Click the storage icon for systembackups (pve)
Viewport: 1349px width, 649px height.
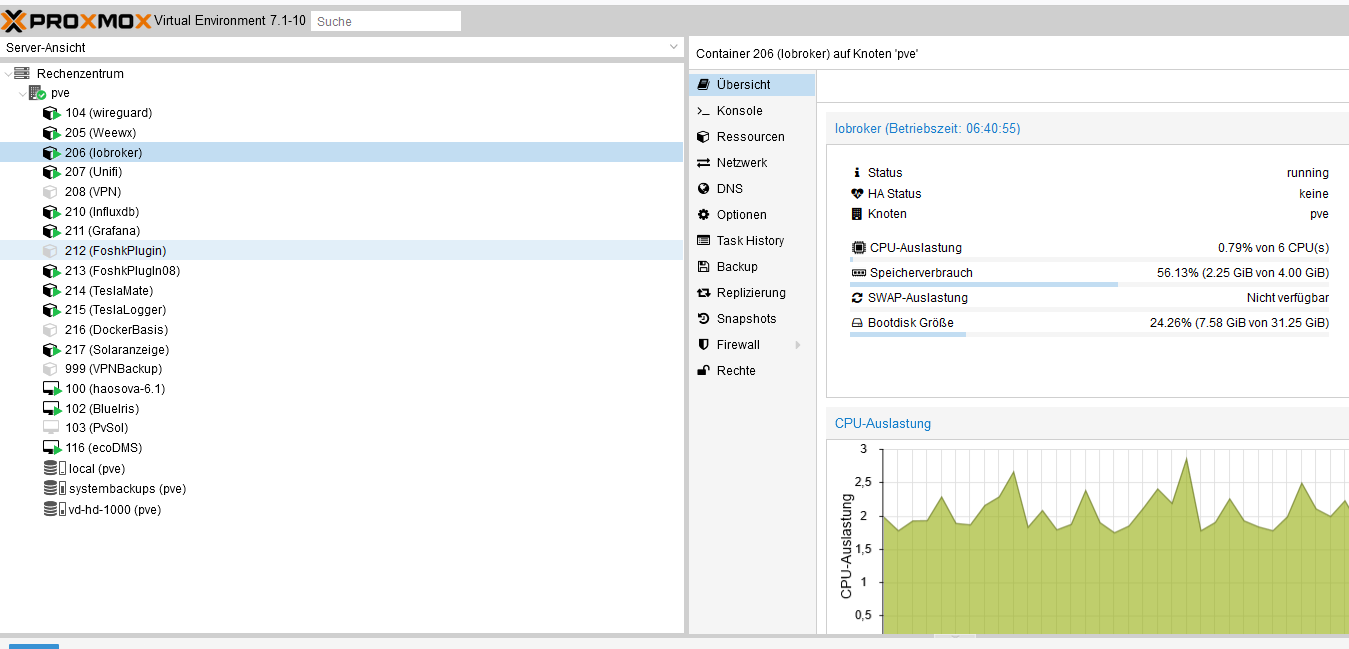54,489
